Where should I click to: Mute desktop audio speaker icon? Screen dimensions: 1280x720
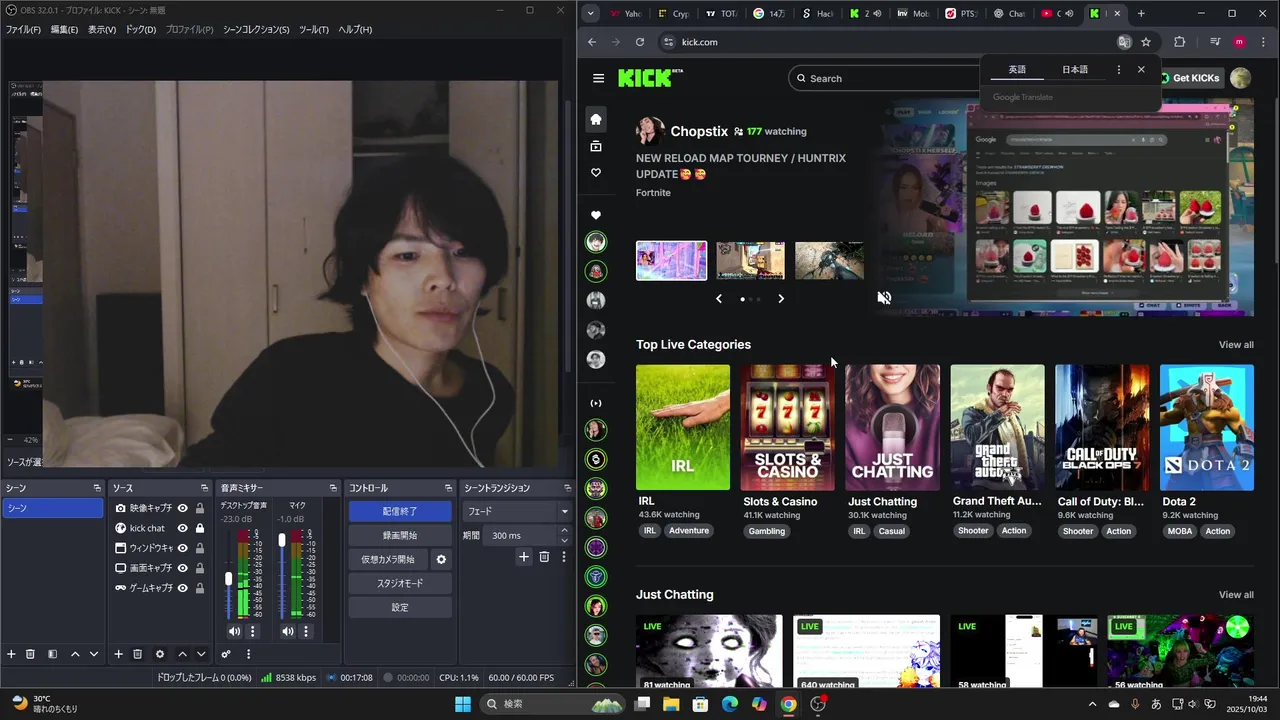234,631
